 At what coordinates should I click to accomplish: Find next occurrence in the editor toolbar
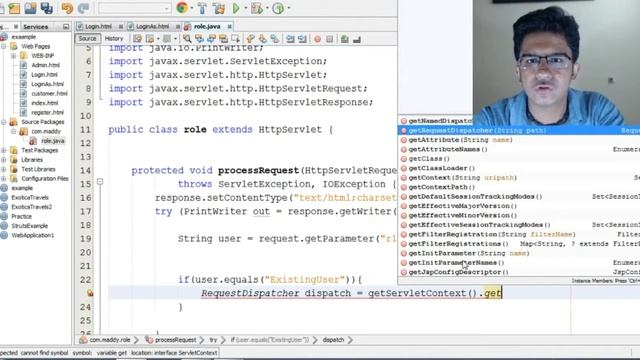click(x=211, y=39)
